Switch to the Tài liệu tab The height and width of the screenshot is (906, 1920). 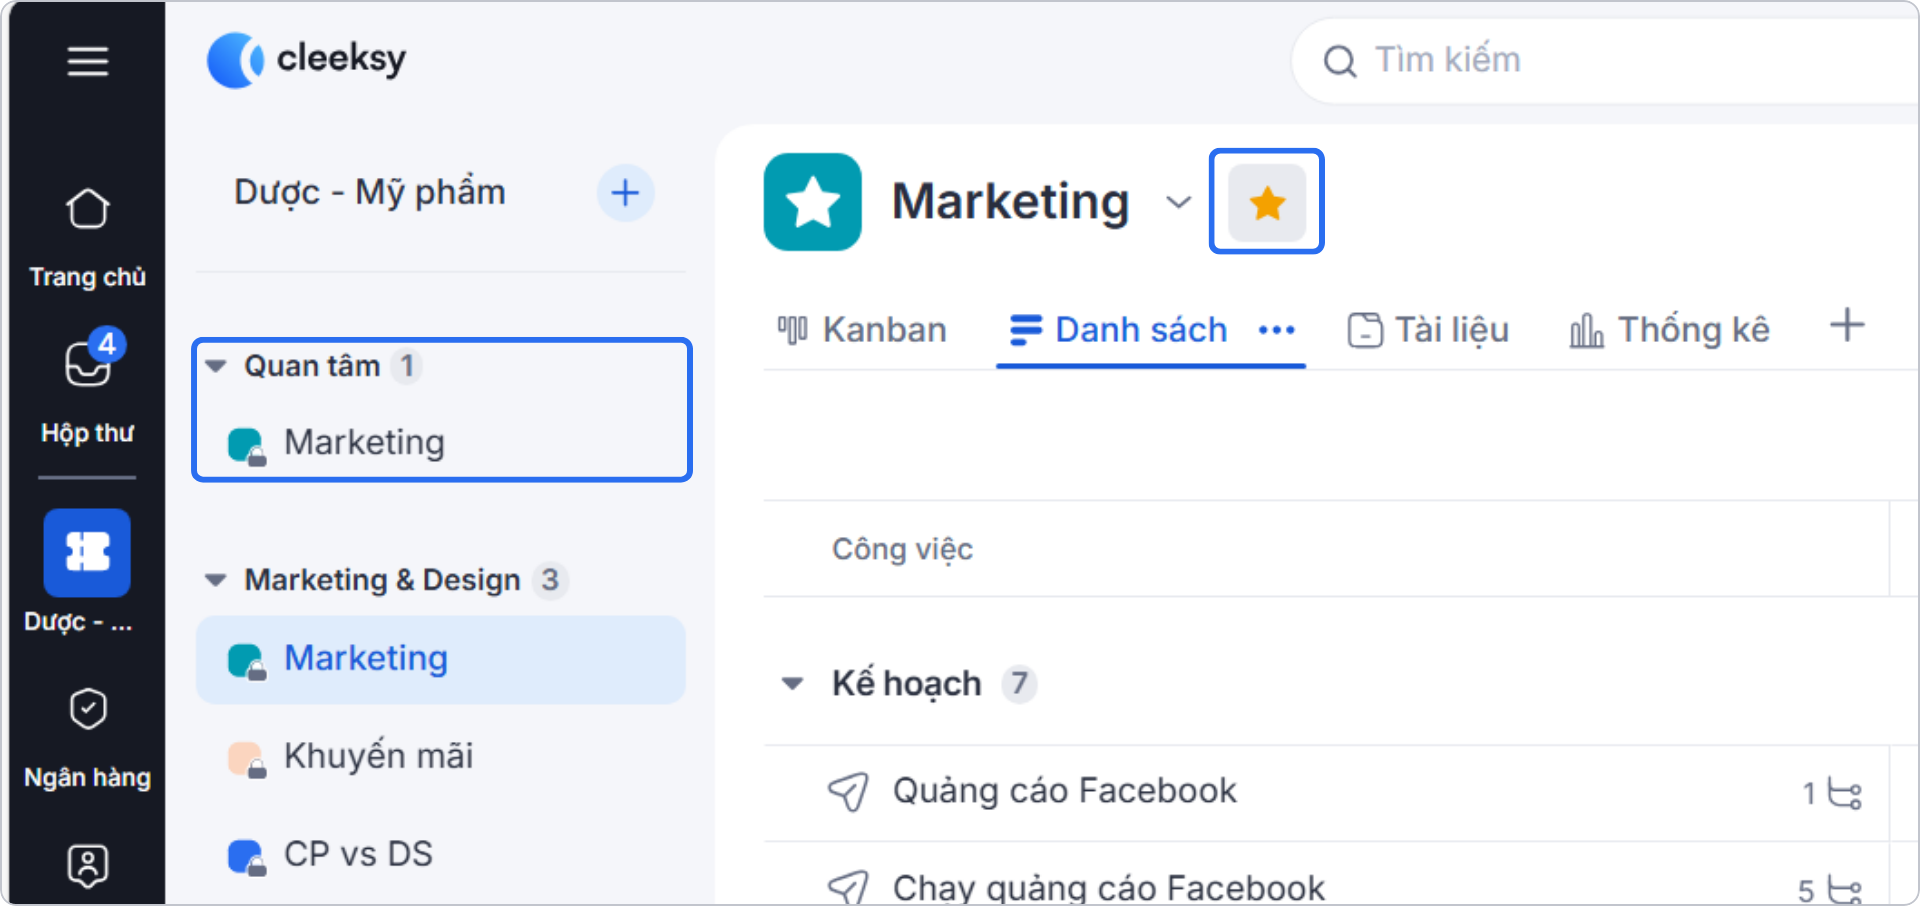tap(1428, 330)
